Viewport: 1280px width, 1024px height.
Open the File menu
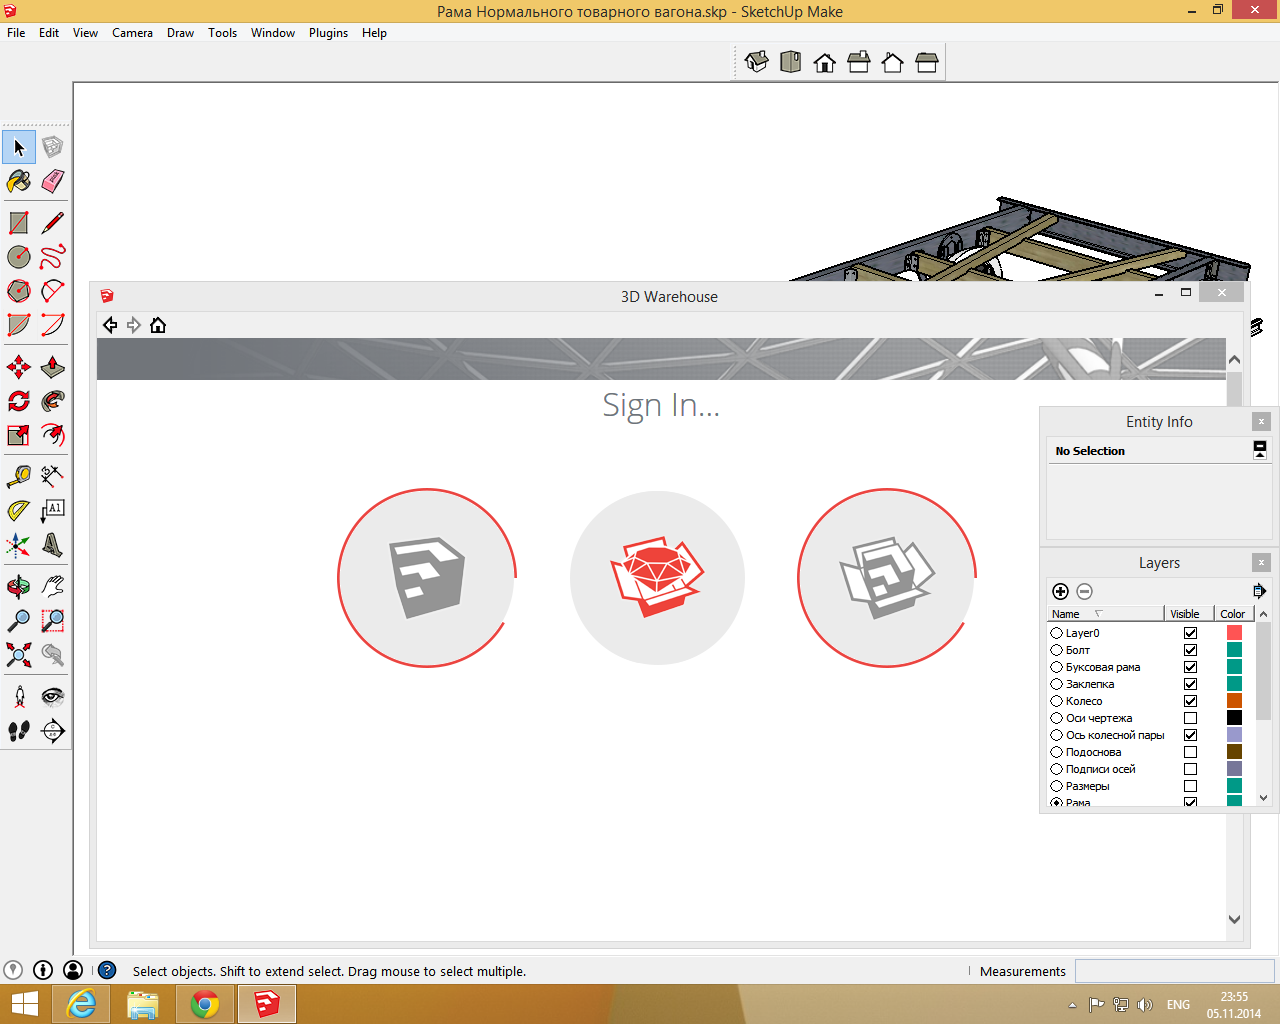16,33
